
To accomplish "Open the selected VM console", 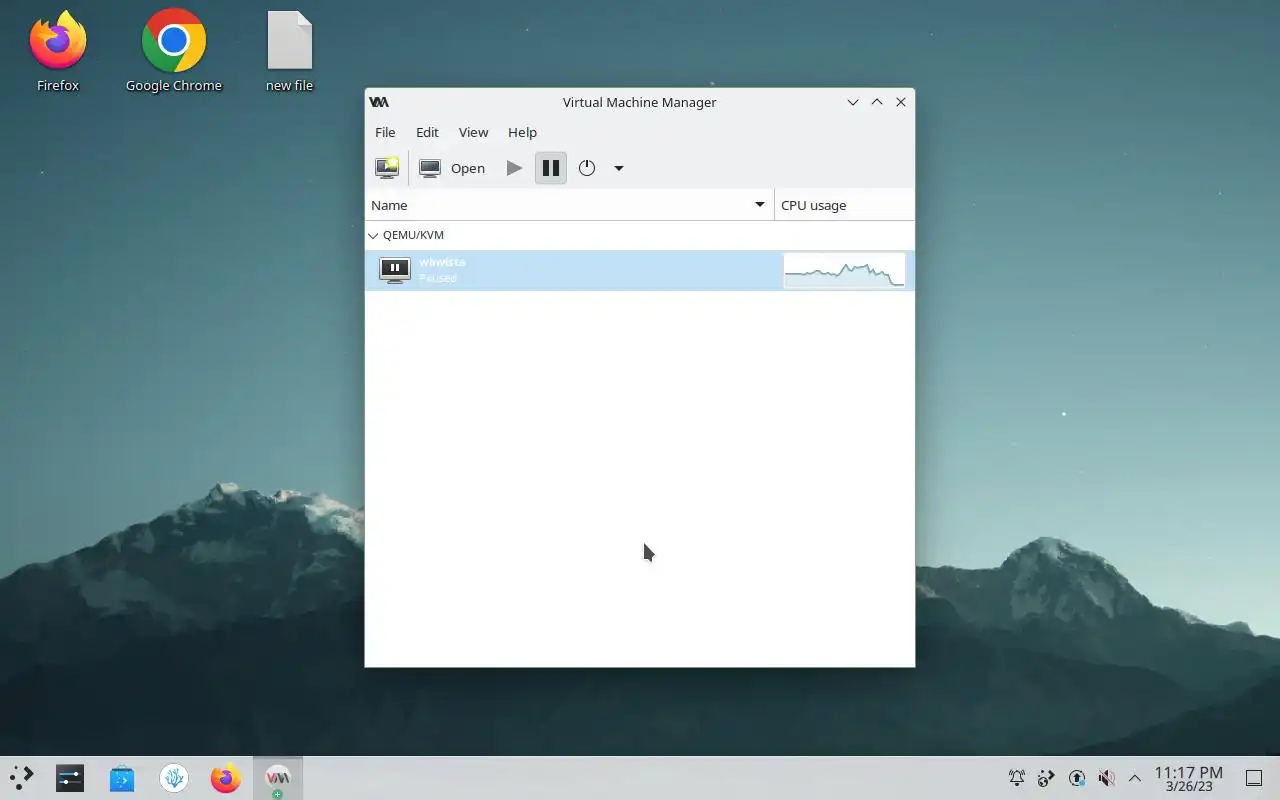I will pyautogui.click(x=452, y=168).
